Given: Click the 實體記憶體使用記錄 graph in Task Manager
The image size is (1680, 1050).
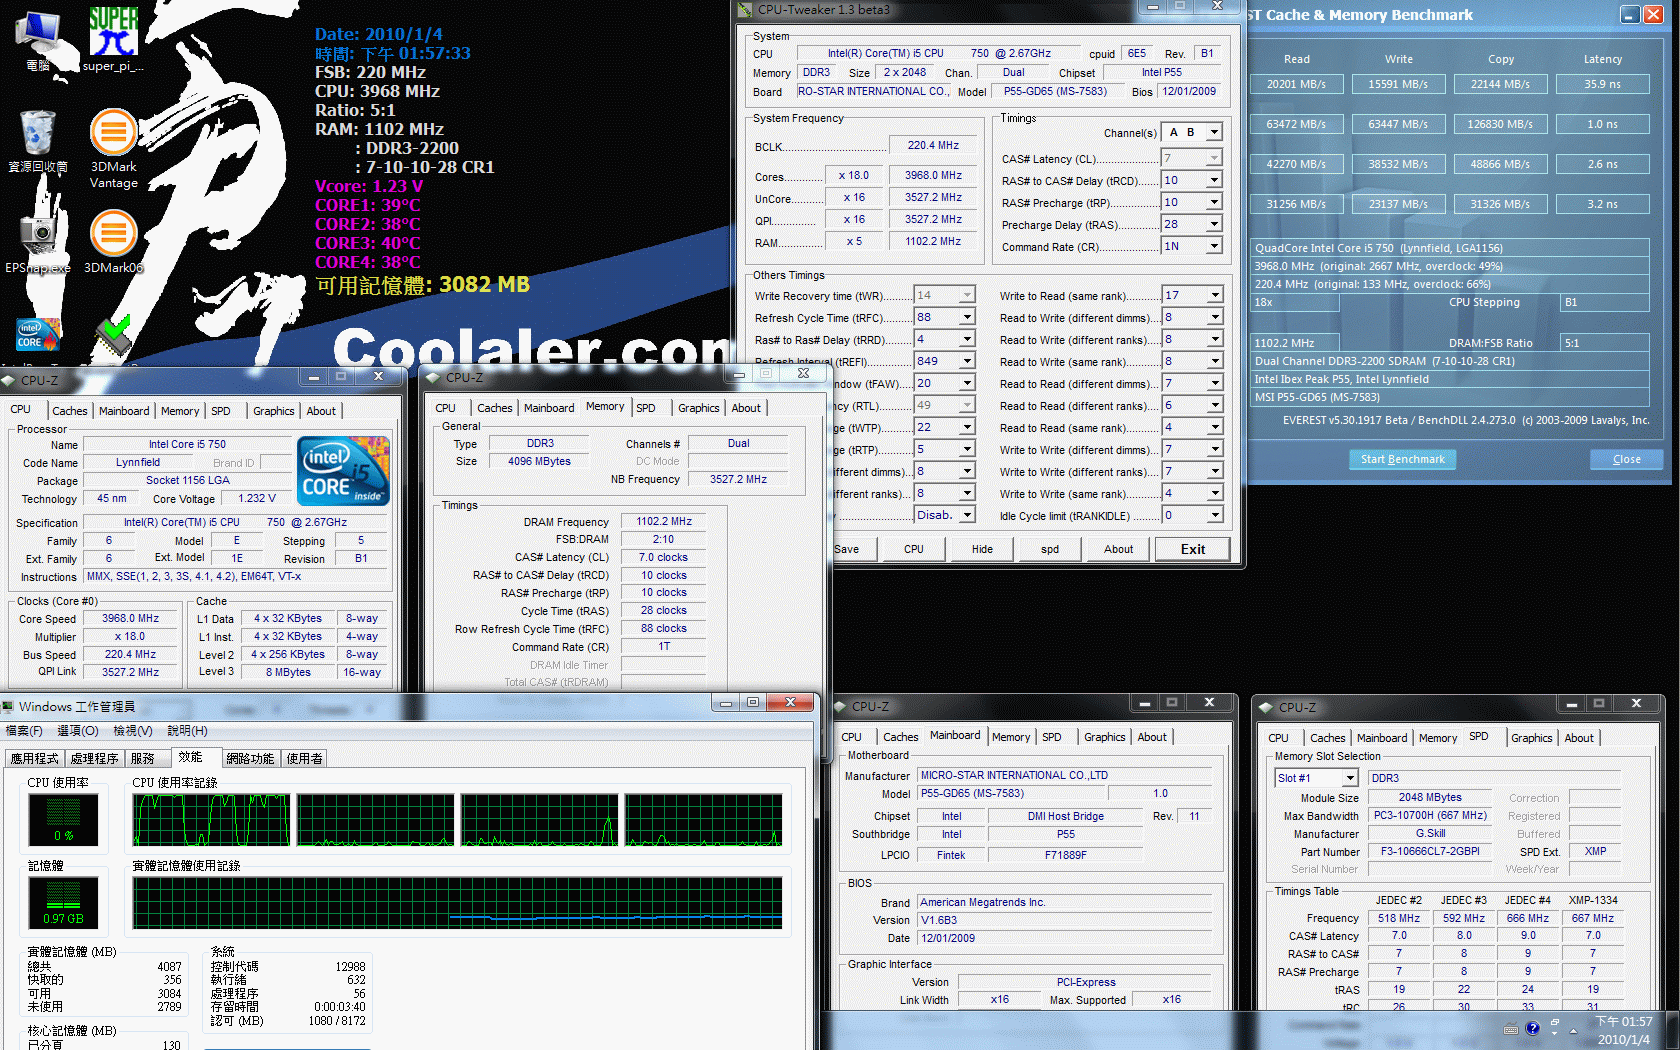Looking at the screenshot, I should [458, 902].
